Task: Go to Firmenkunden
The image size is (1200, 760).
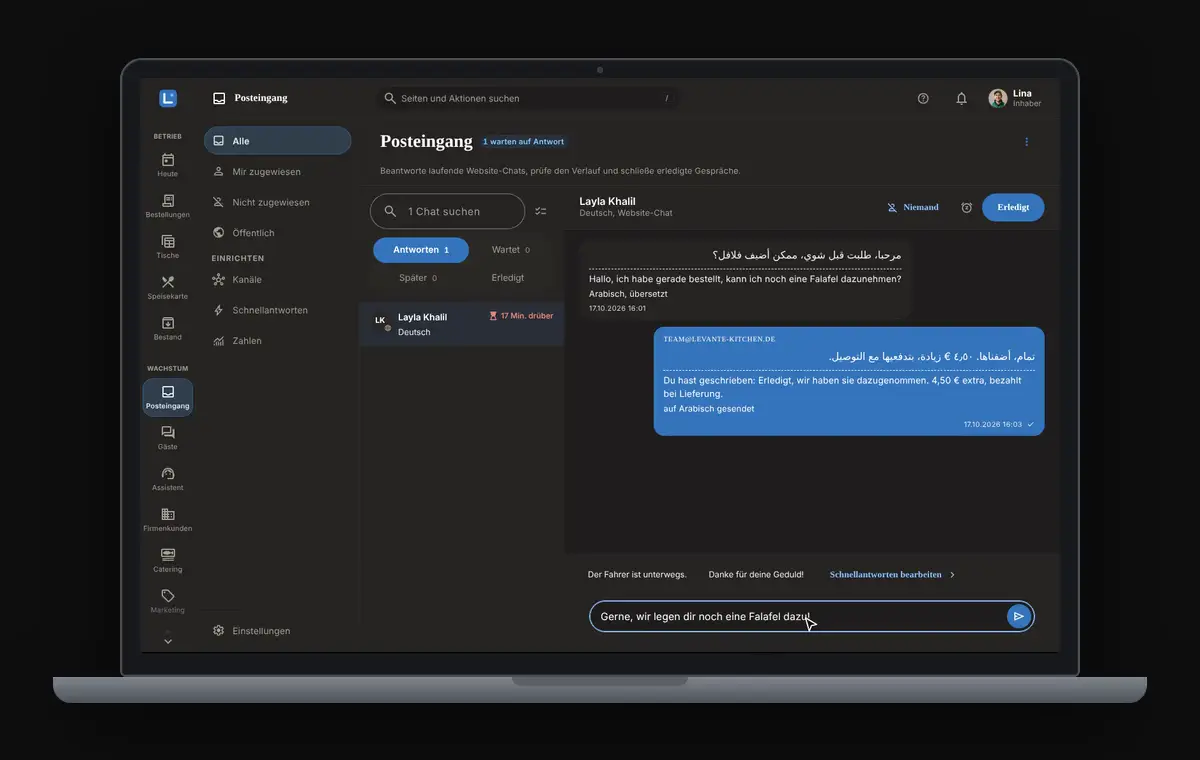Action: [x=167, y=521]
